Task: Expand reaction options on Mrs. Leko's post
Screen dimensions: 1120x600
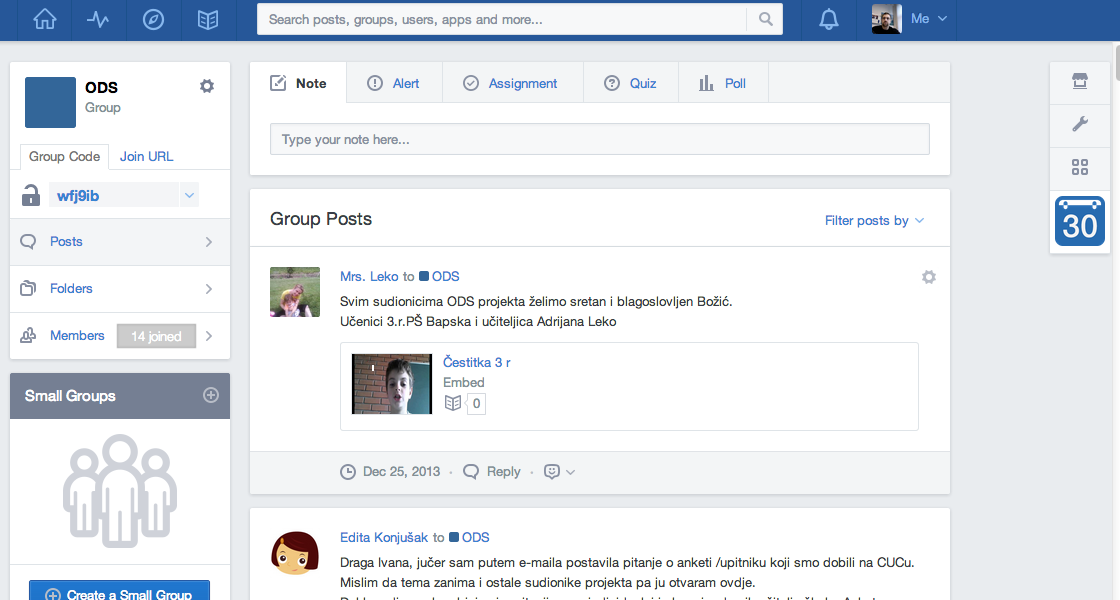Action: 560,472
